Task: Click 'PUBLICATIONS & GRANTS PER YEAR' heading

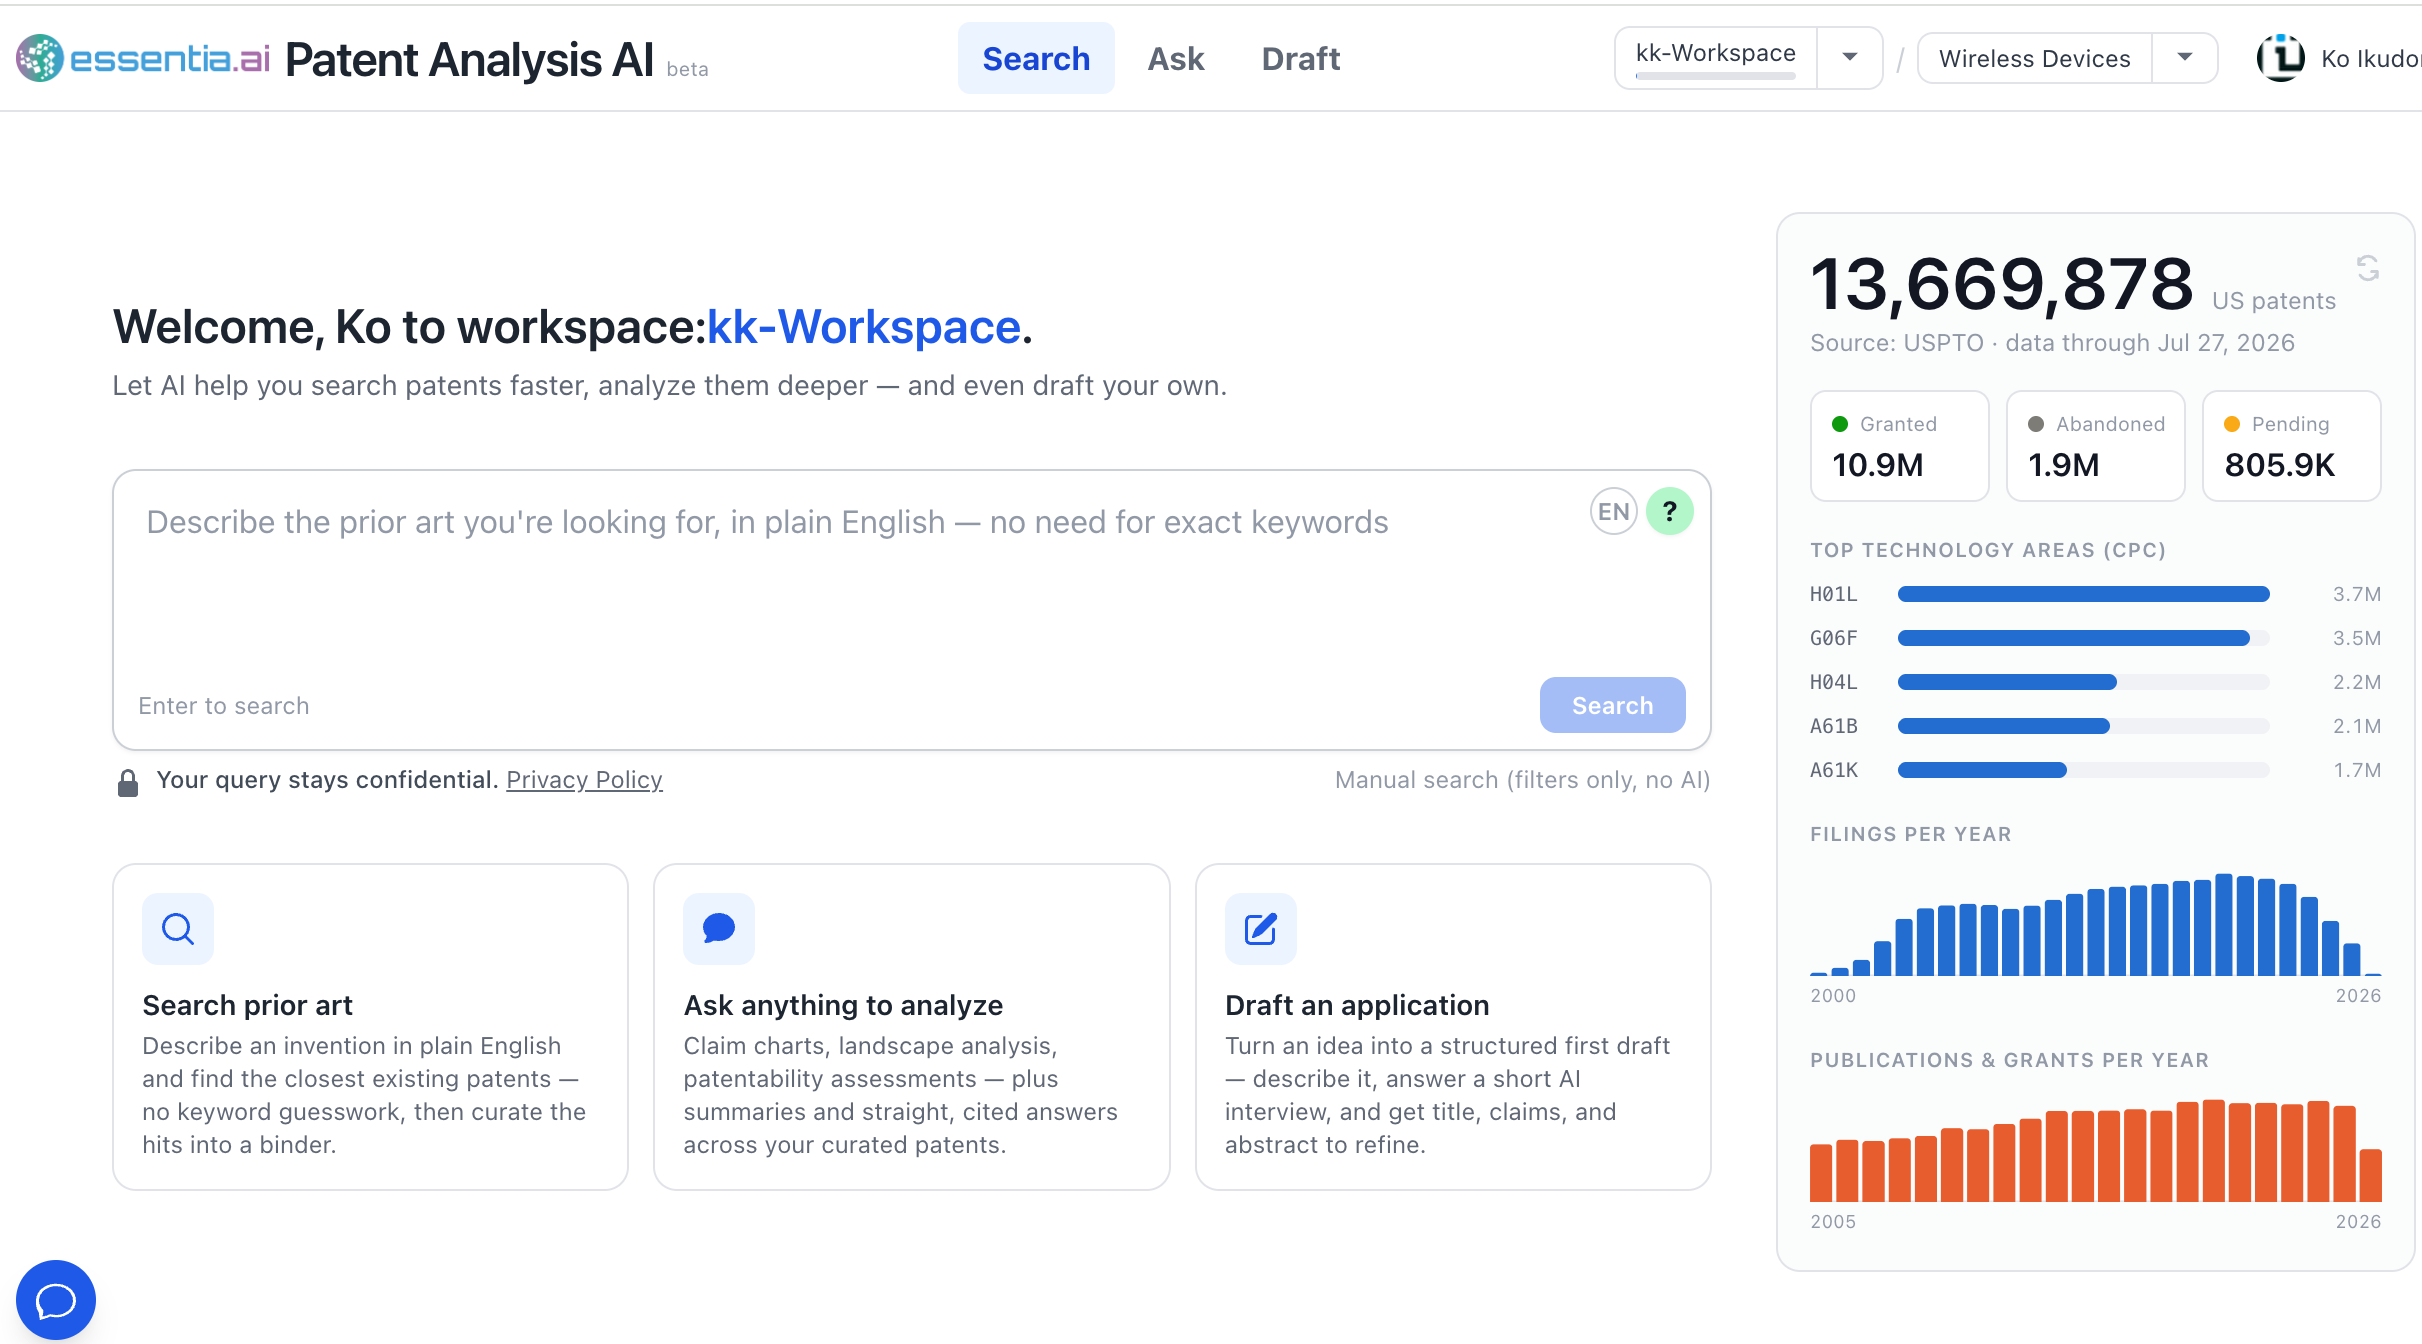Action: point(2010,1060)
